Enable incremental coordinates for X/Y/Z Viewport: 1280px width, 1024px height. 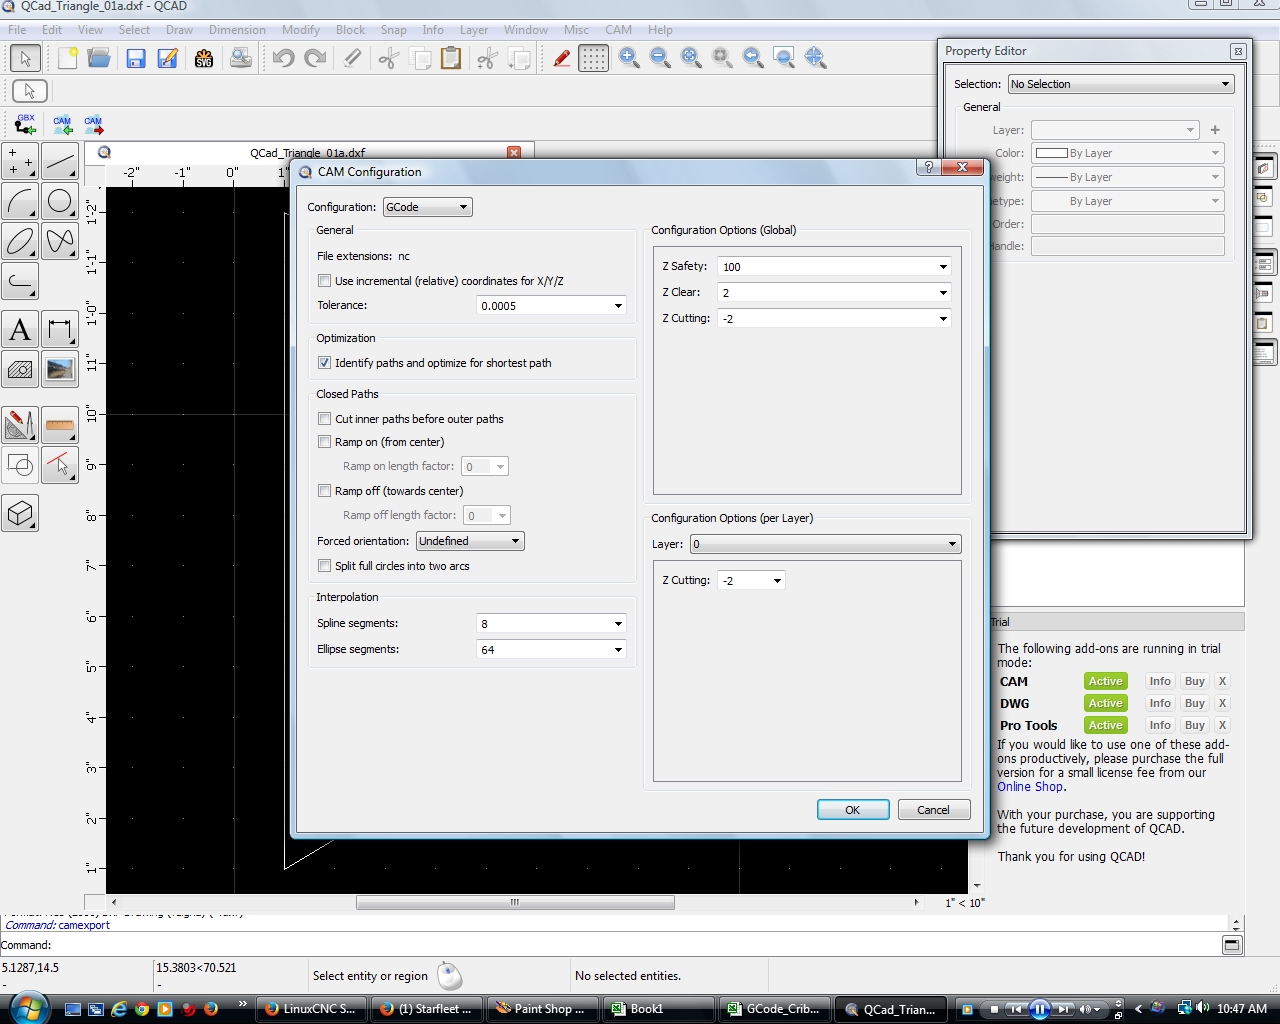[324, 281]
